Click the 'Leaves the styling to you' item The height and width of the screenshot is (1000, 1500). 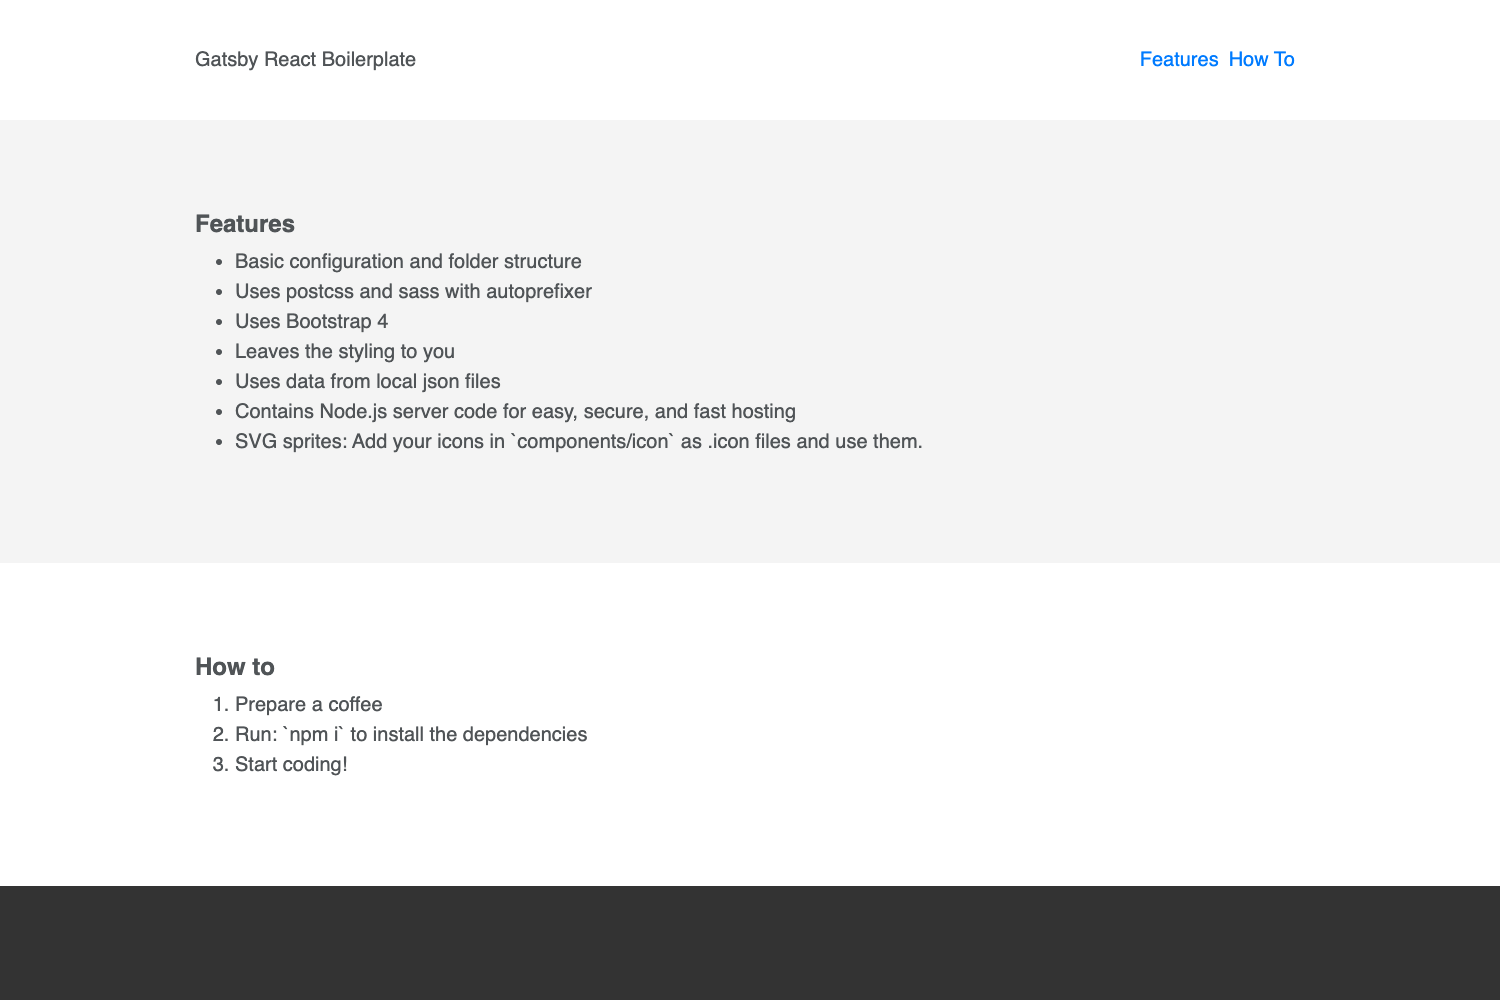[345, 351]
